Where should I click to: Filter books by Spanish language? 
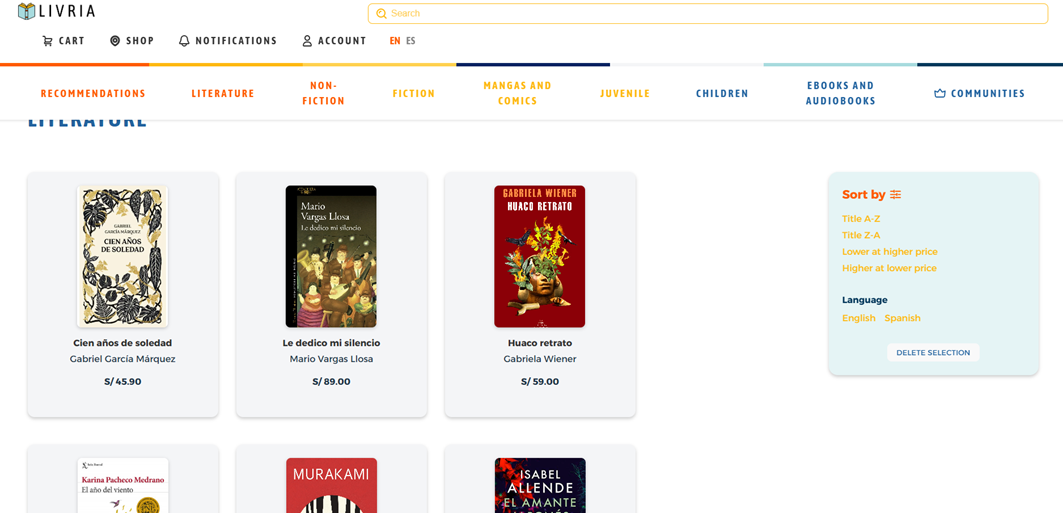902,318
